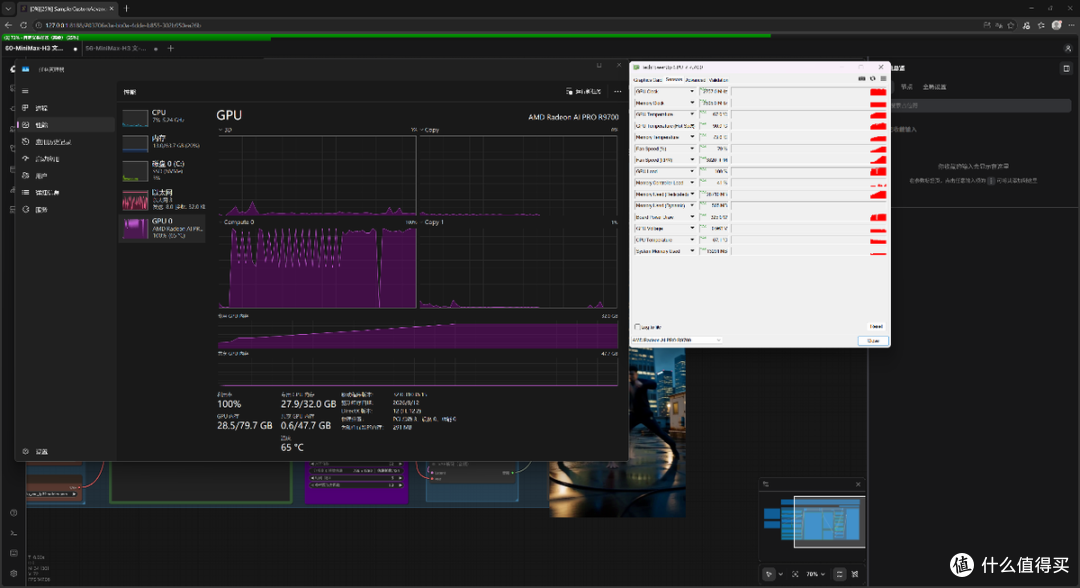Open canvas mode dropdown chevron
Viewport: 1080px width, 588px height.
780,574
